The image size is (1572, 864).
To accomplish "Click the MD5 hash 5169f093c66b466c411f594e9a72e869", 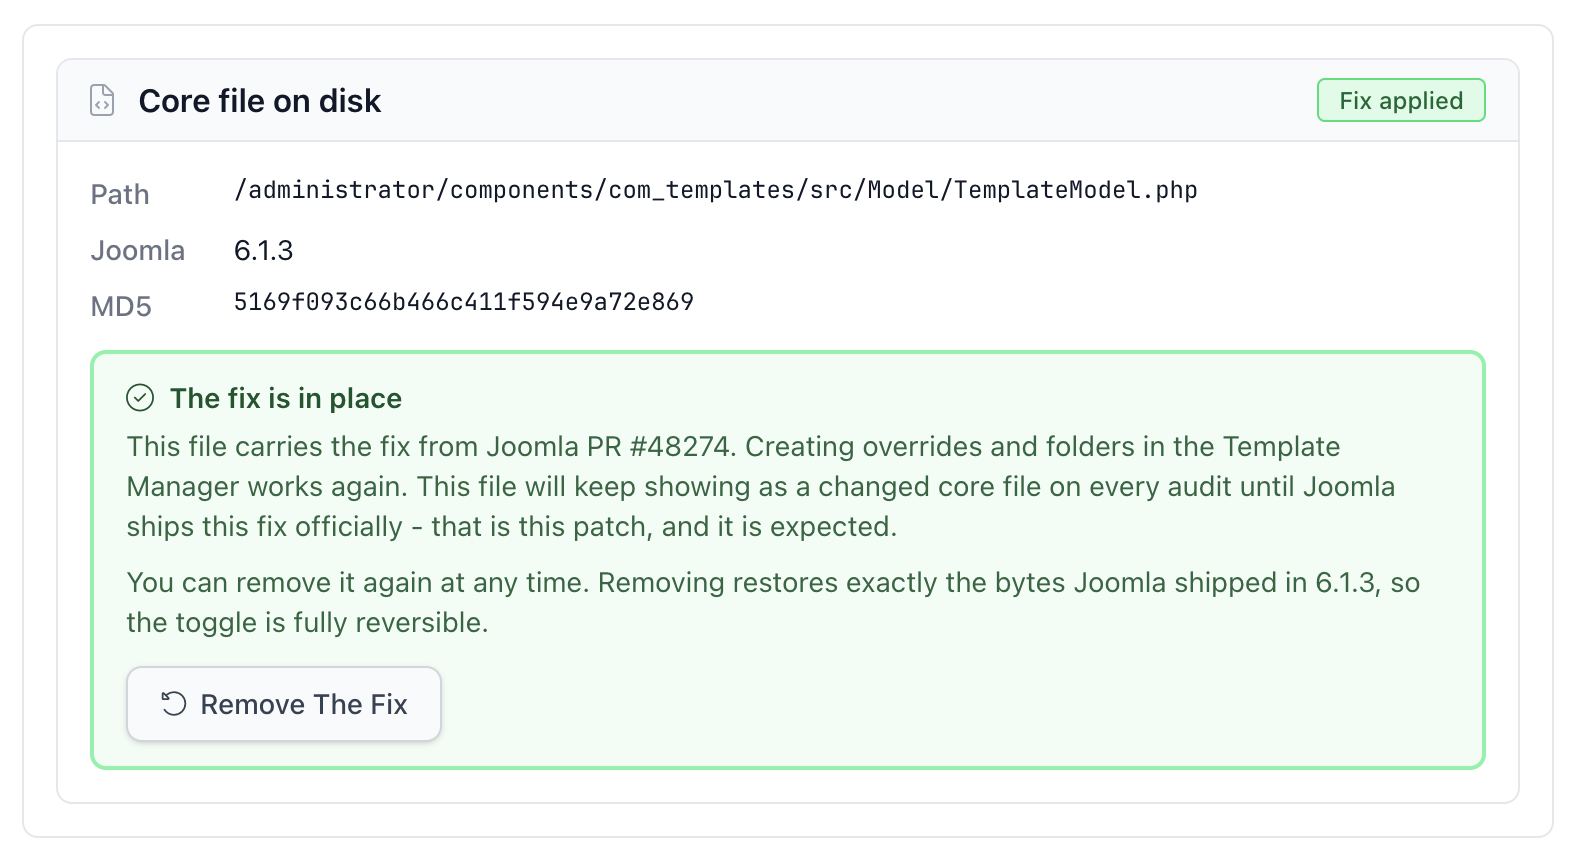I will coord(463,302).
